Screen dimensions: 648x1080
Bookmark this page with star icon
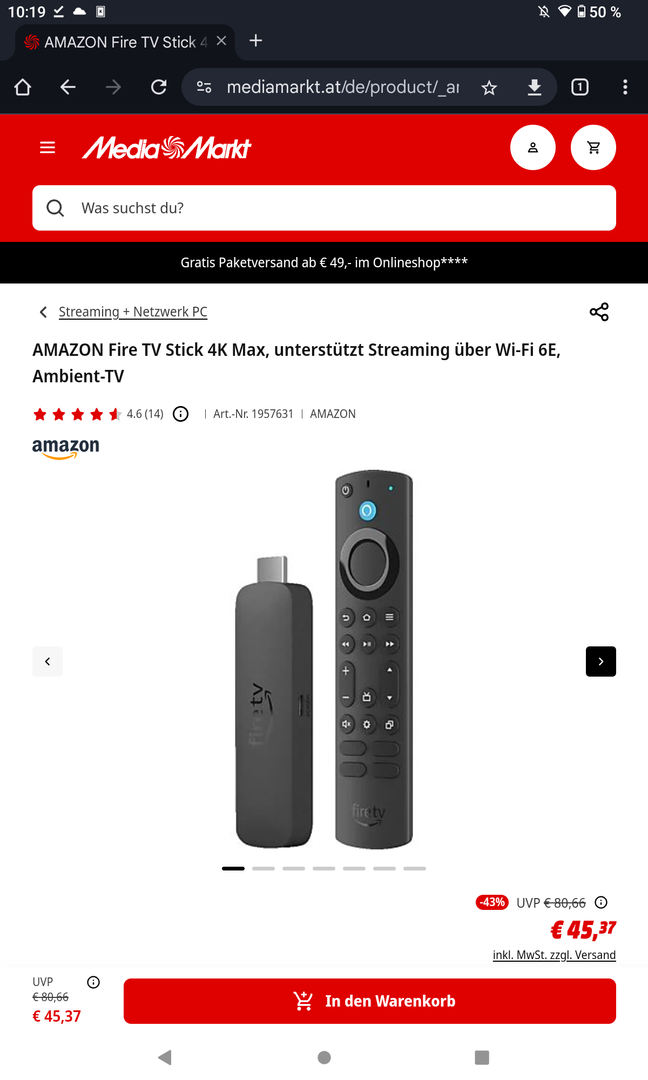pos(489,87)
